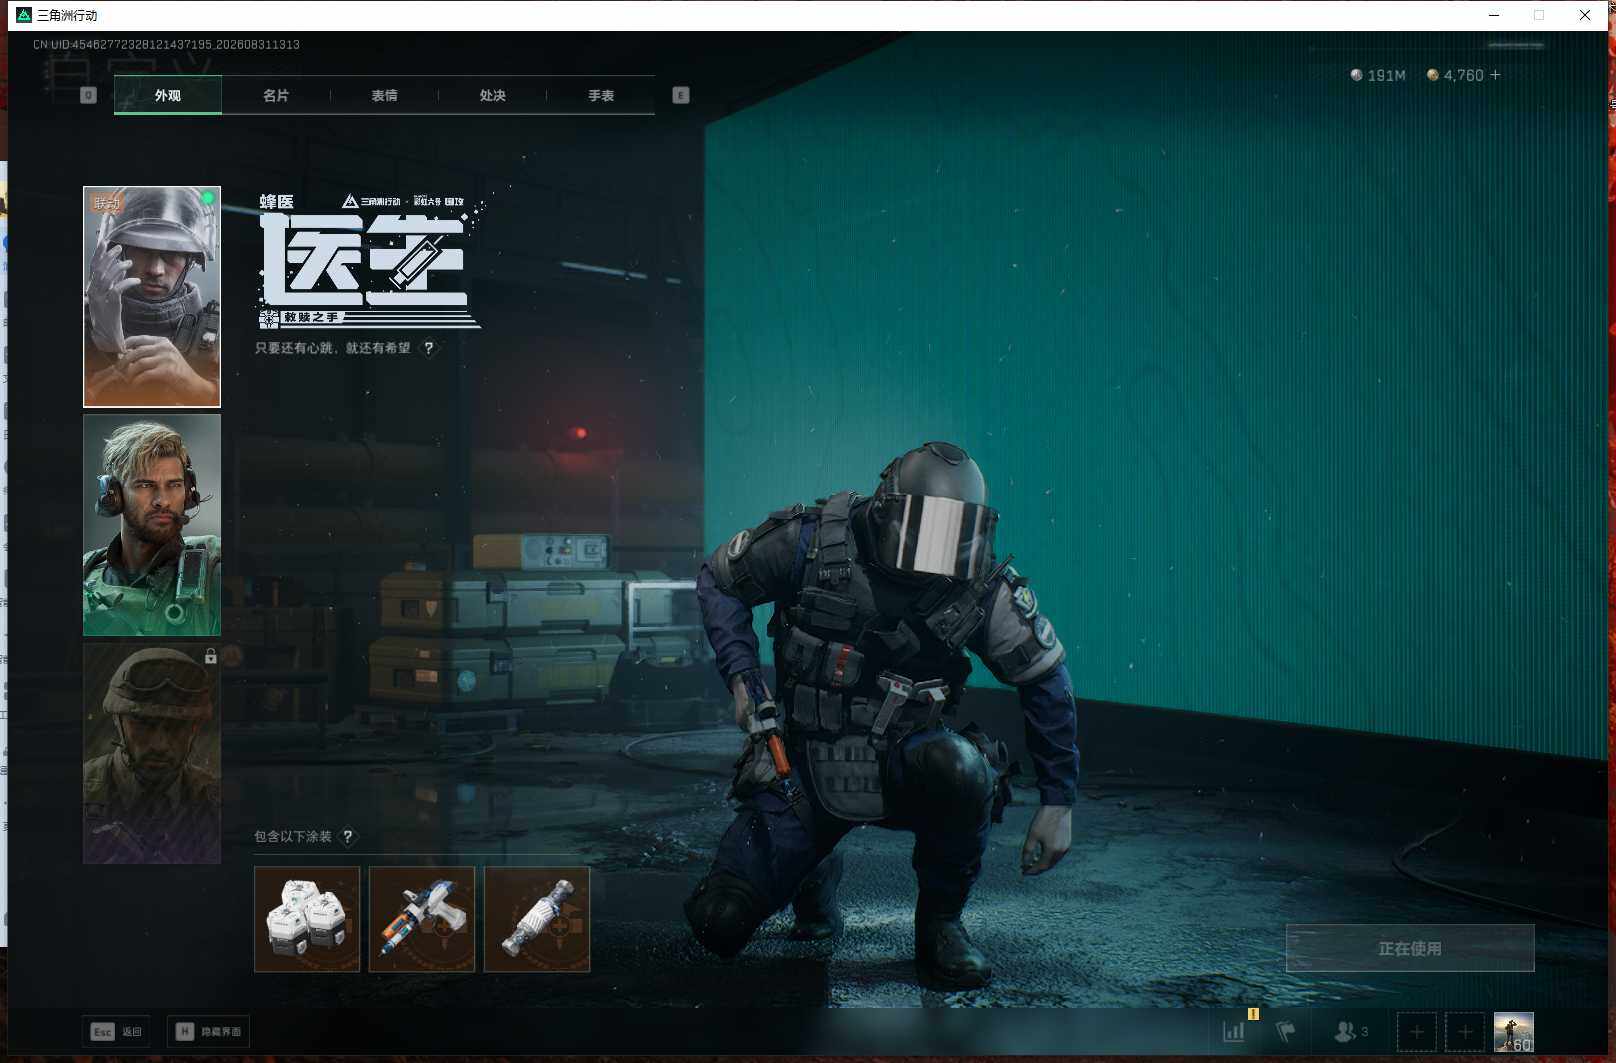Open help icon beside 只要还有心跳 description
Image resolution: width=1616 pixels, height=1063 pixels.
pos(429,348)
